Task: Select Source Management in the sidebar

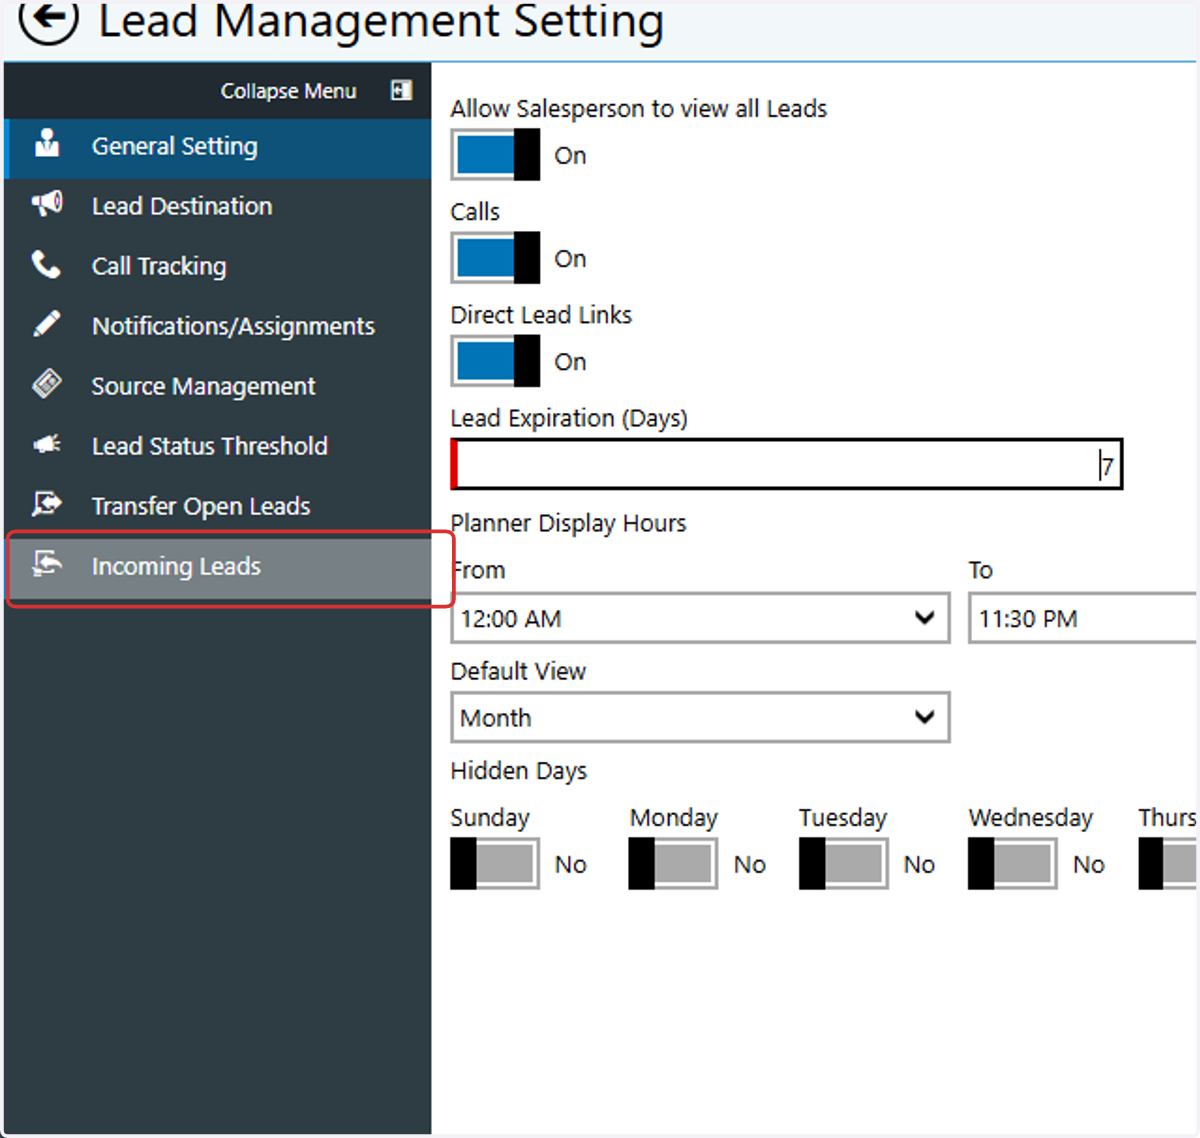Action: (218, 386)
